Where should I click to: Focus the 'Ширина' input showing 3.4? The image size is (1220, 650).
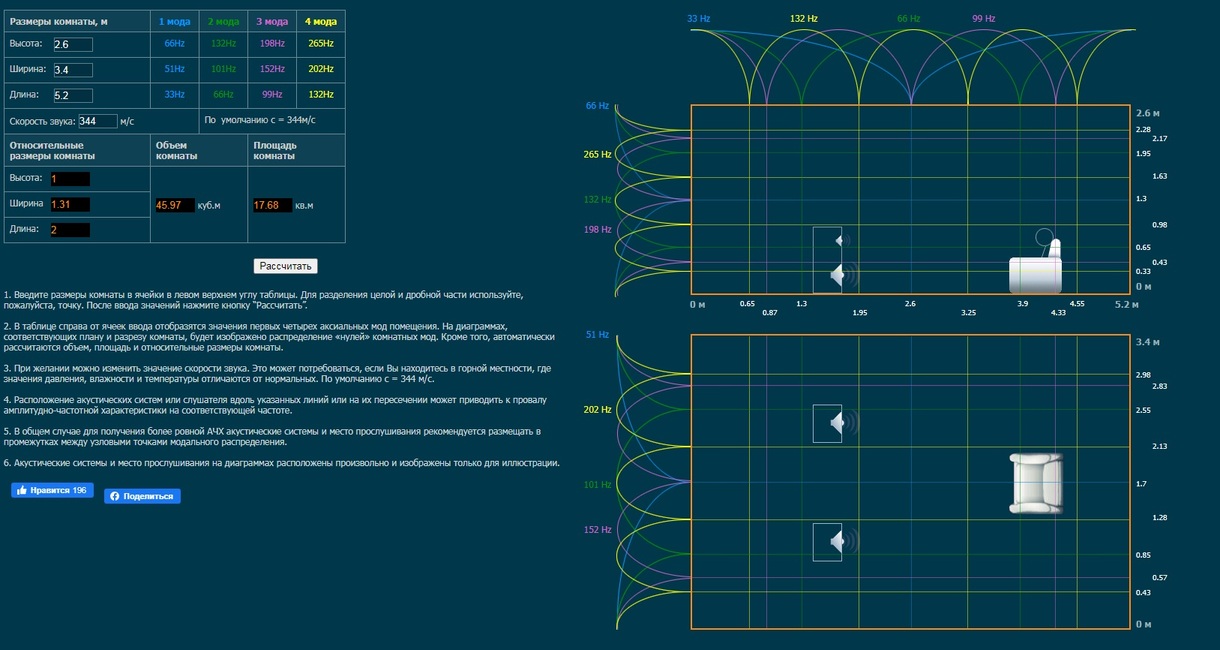[72, 70]
